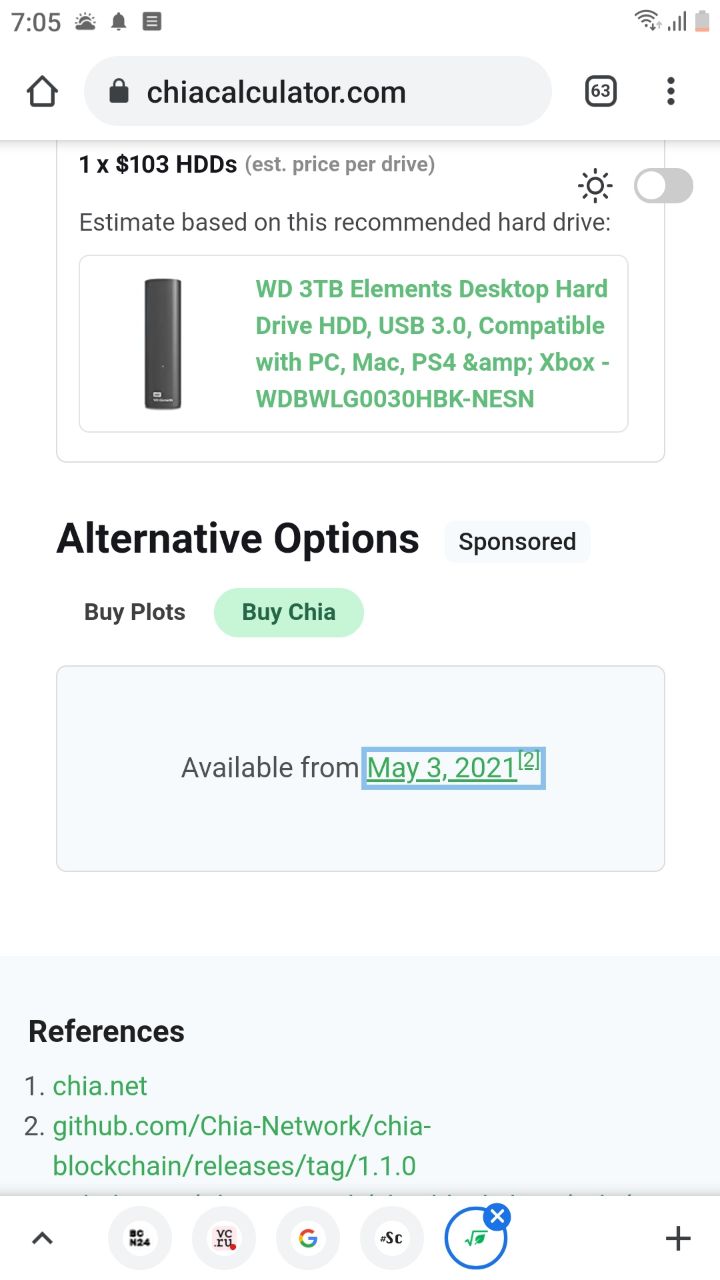
Task: Open the WD 3TB Elements hard drive link
Action: [x=432, y=344]
